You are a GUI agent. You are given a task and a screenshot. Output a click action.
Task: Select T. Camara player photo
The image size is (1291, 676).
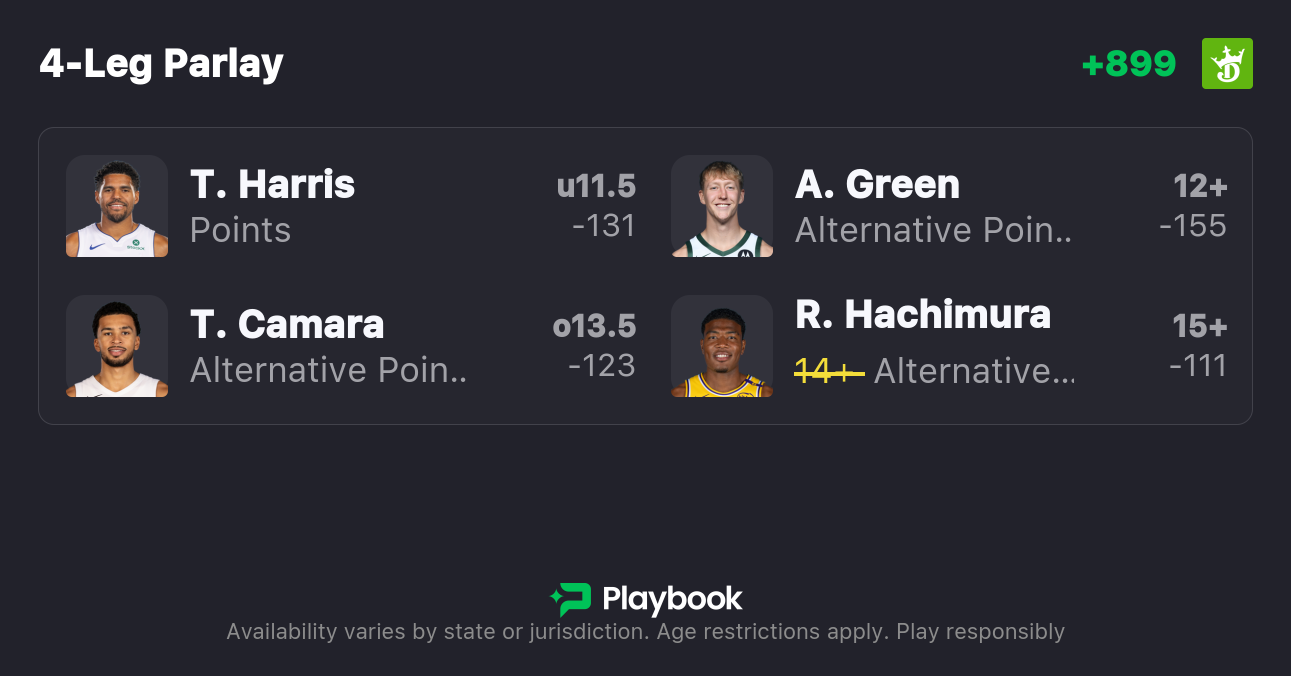coord(117,346)
